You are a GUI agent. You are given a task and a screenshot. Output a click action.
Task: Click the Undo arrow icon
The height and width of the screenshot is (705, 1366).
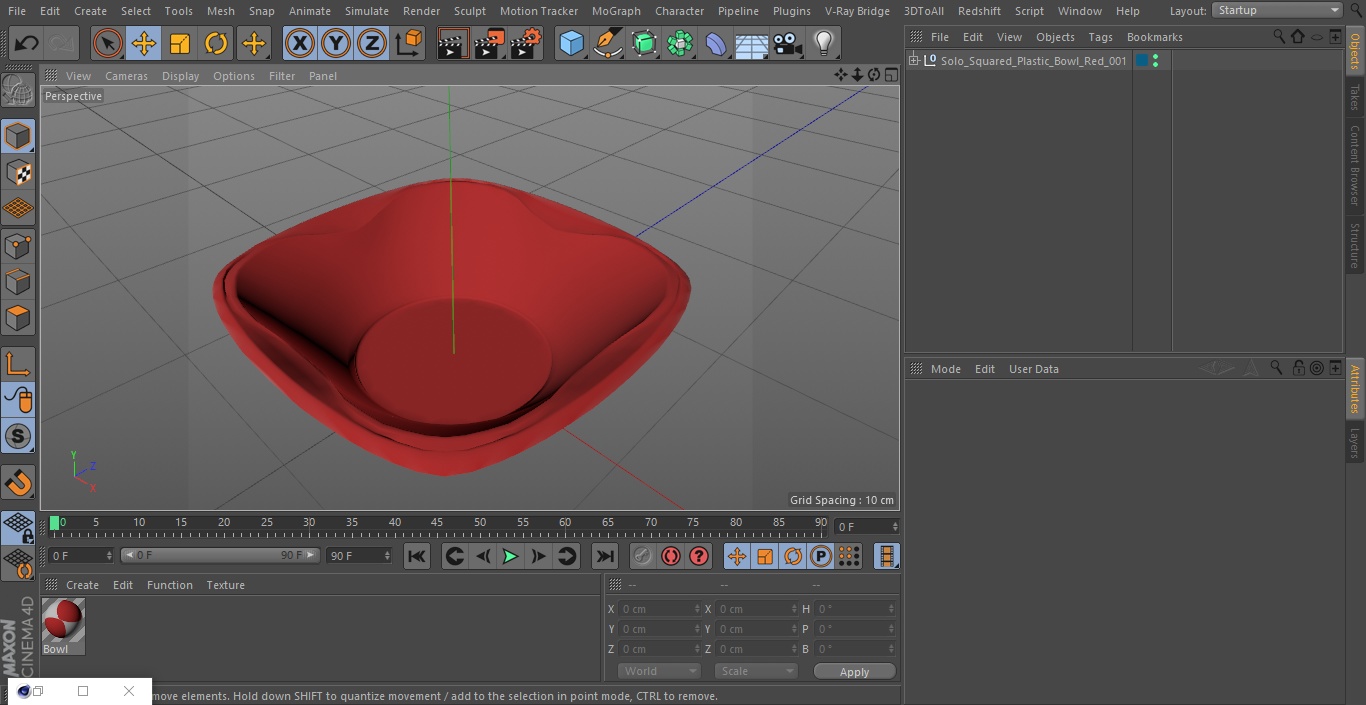27,44
